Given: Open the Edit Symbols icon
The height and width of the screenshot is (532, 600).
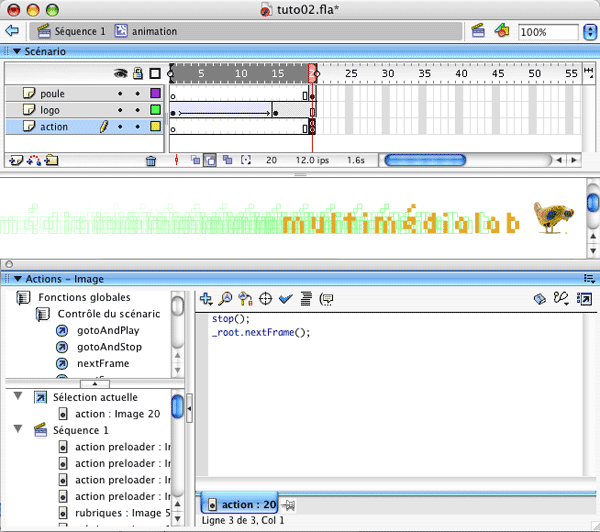Looking at the screenshot, I should coord(502,31).
